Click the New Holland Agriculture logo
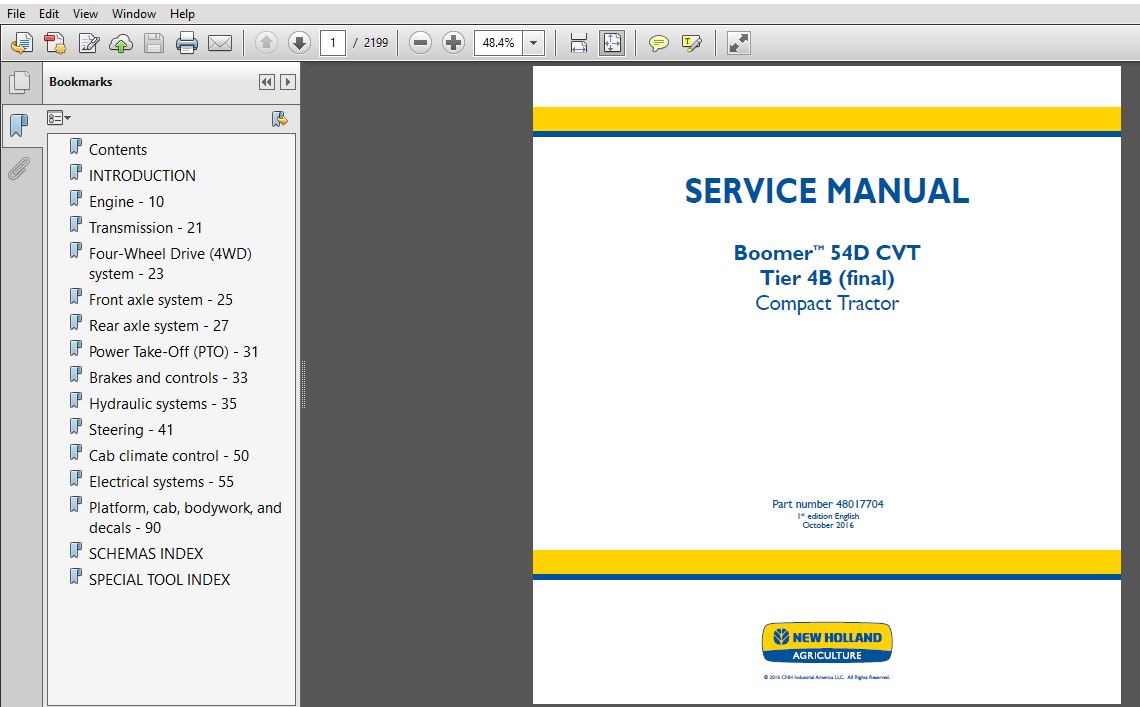The image size is (1140, 707). pyautogui.click(x=827, y=643)
